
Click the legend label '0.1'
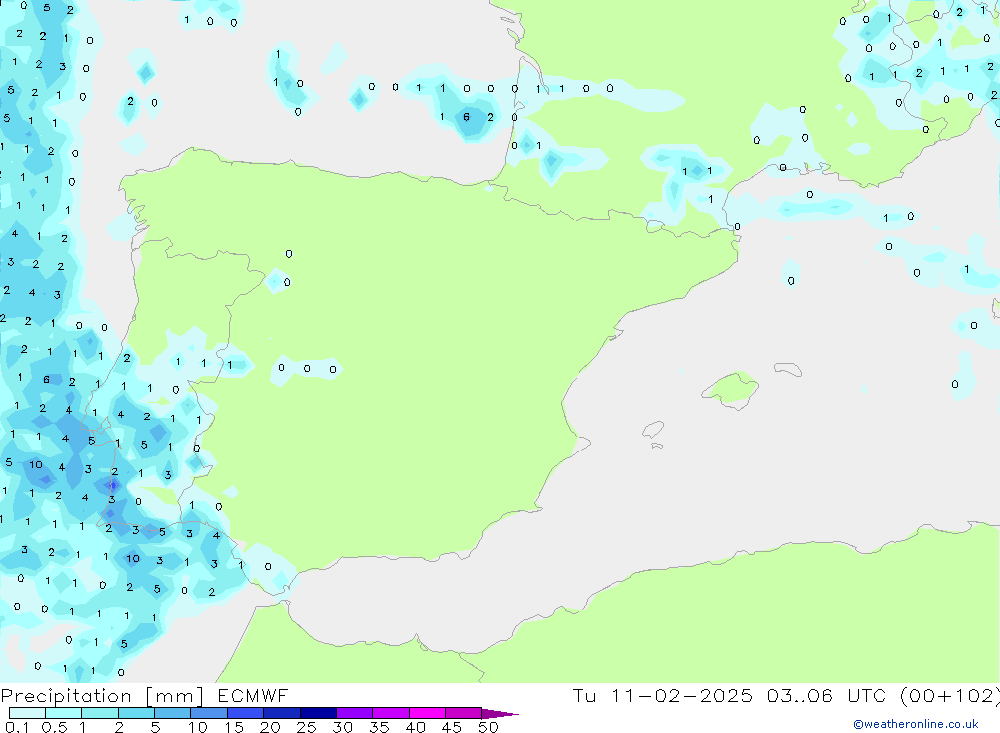tap(17, 727)
